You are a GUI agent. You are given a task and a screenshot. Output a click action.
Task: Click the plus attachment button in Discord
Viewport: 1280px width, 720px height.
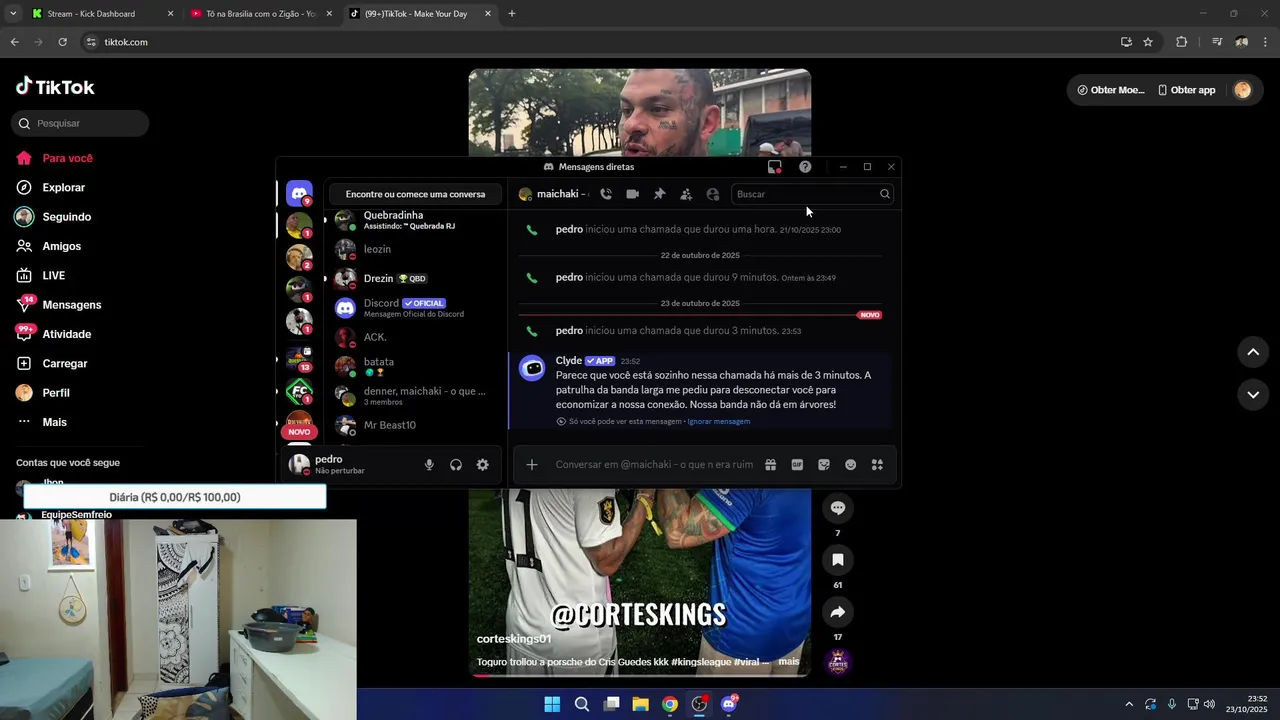click(x=532, y=464)
